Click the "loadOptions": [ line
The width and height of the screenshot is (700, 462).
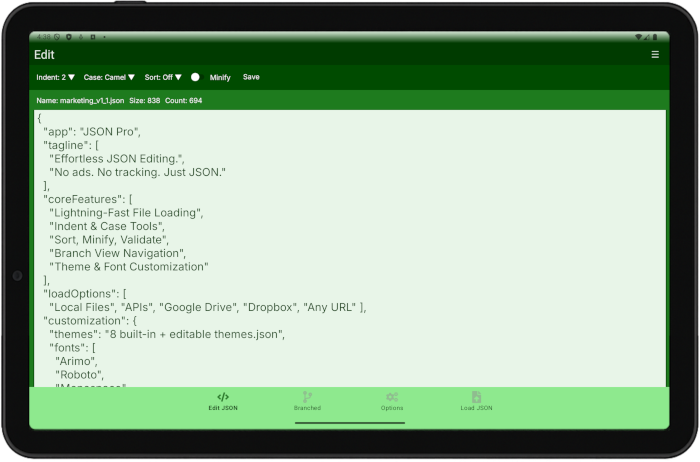pyautogui.click(x=85, y=294)
